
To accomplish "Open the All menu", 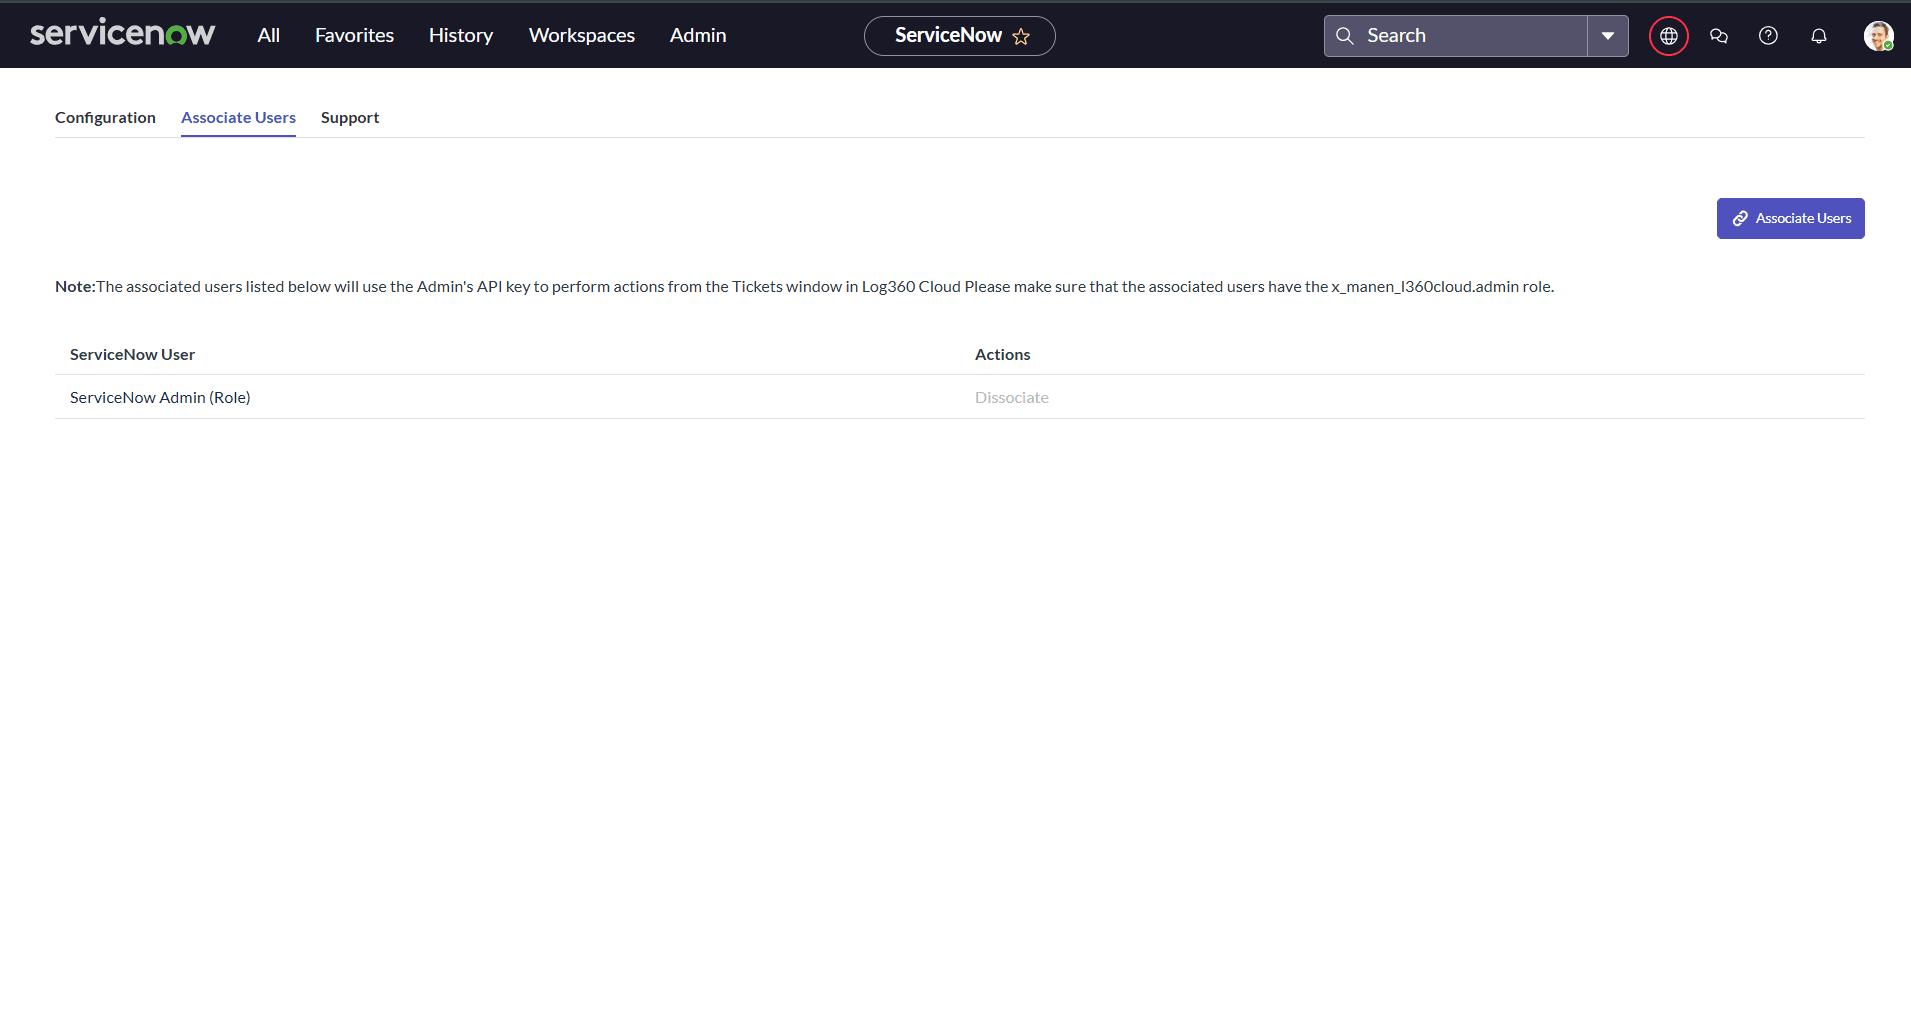I will [268, 35].
